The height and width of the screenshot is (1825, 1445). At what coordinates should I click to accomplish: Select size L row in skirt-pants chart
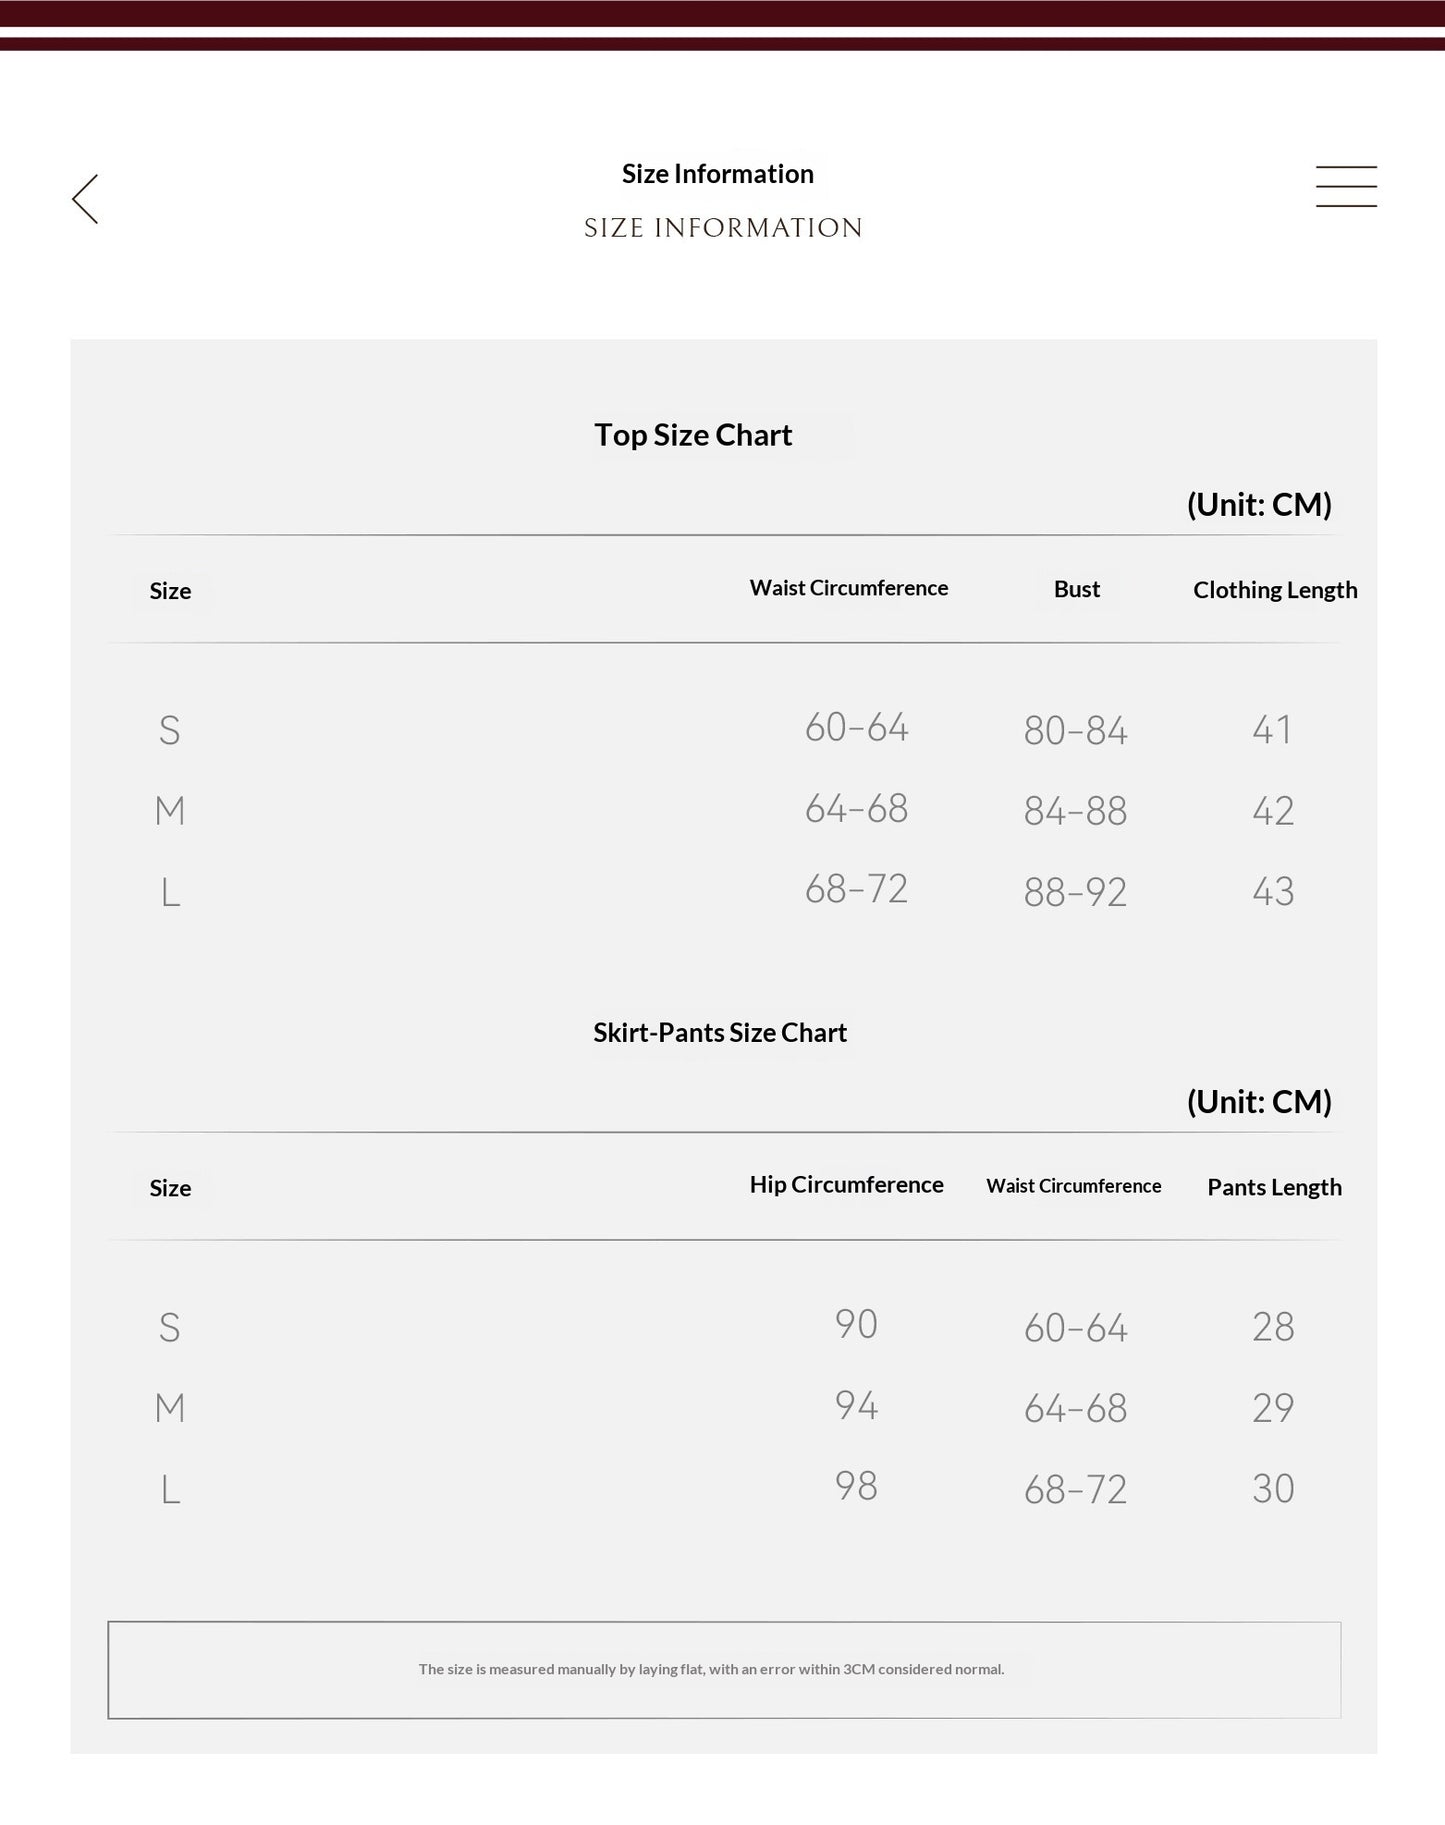pos(724,1489)
